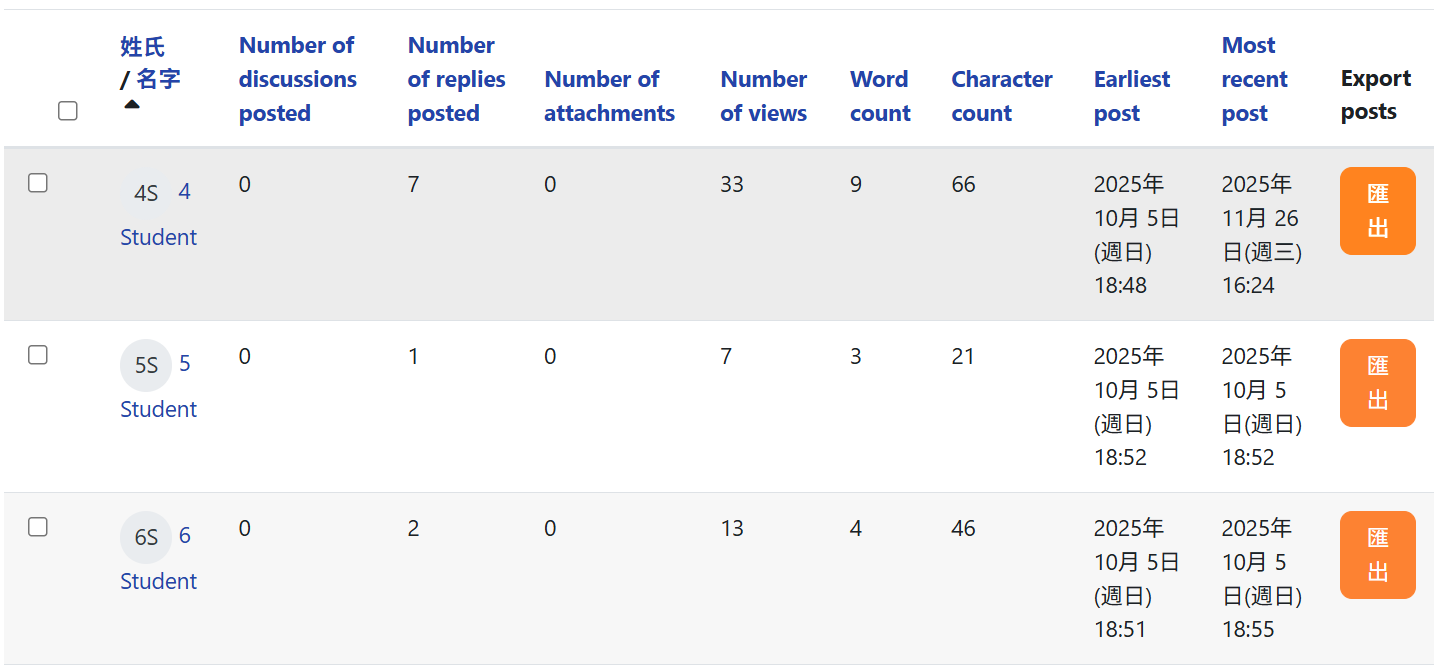This screenshot has height=671, width=1445.
Task: Sort by 姓氏 column header
Action: pos(142,47)
